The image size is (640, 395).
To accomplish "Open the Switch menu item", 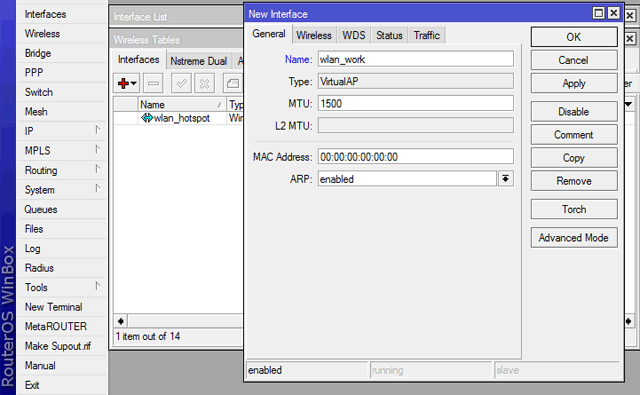I will click(x=62, y=92).
